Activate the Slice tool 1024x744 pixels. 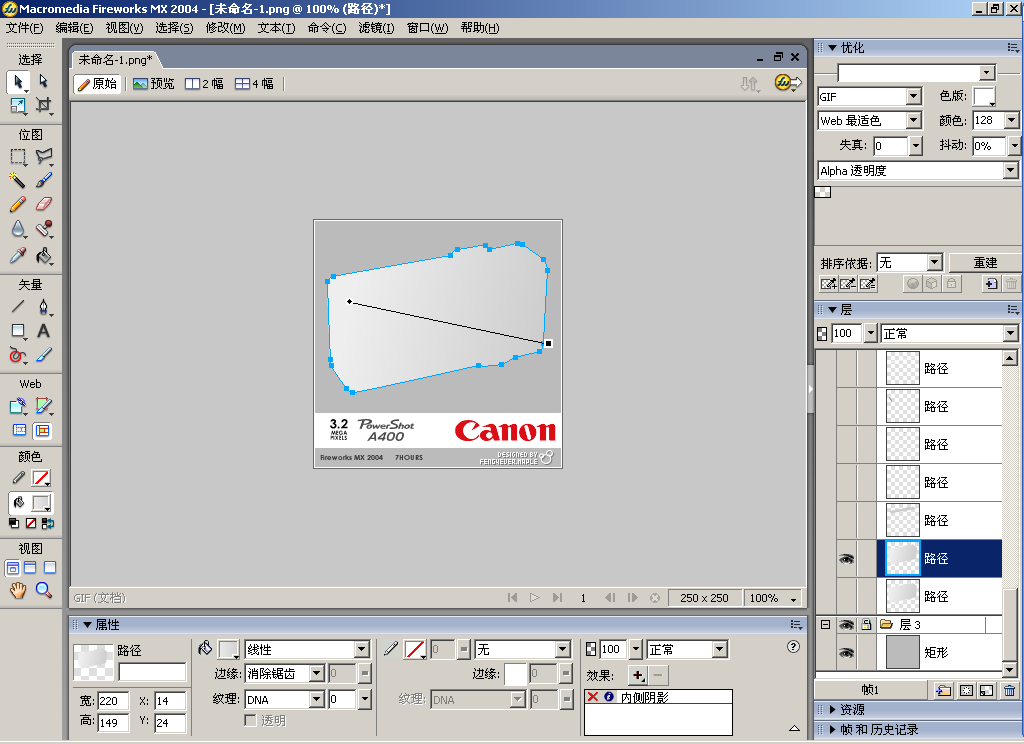[x=43, y=406]
